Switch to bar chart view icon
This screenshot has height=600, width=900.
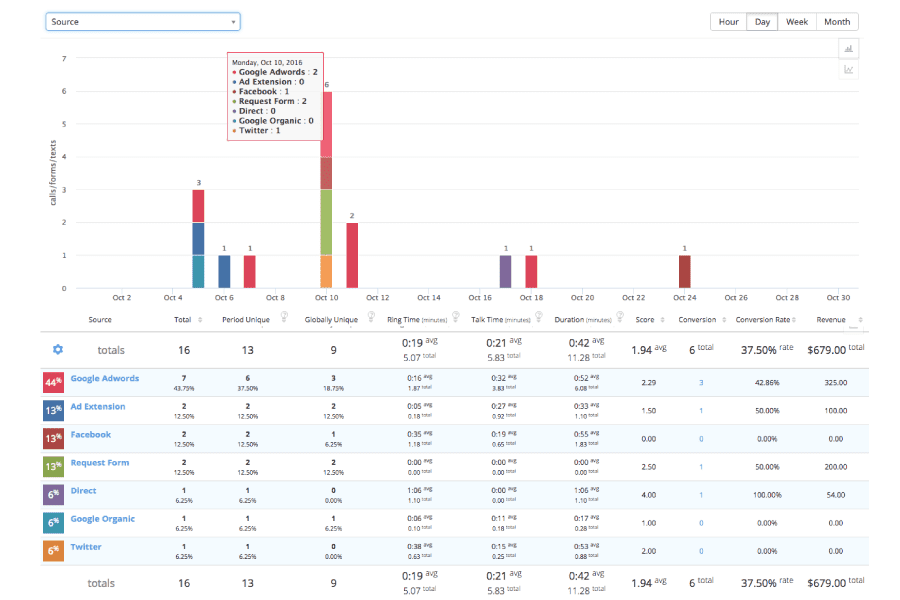pyautogui.click(x=848, y=48)
